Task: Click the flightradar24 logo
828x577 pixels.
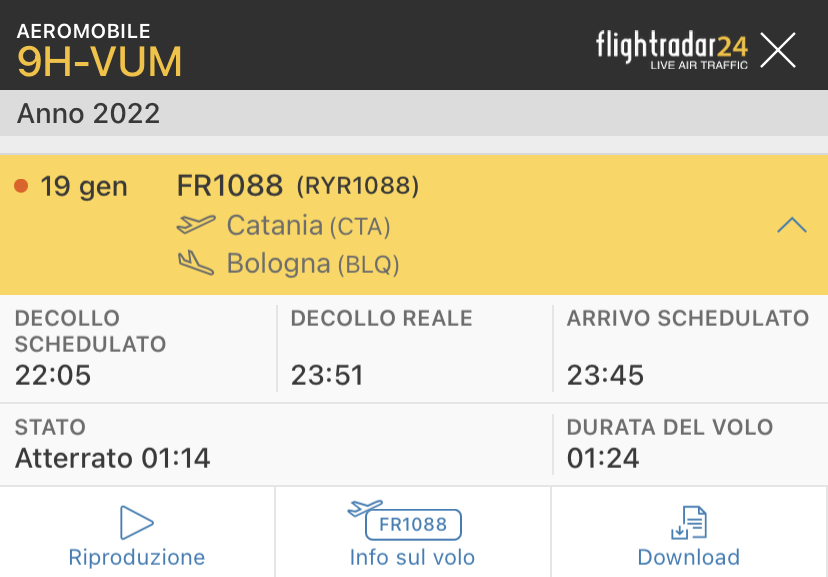Action: [671, 49]
